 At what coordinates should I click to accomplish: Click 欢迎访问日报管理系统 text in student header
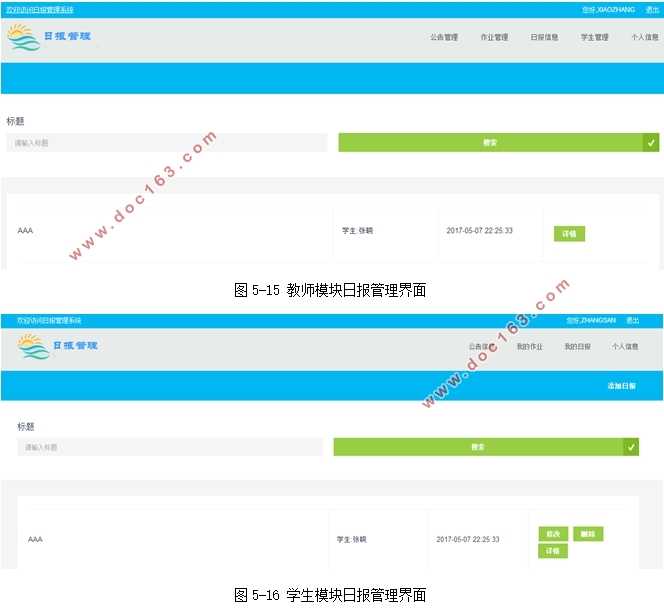(49, 321)
